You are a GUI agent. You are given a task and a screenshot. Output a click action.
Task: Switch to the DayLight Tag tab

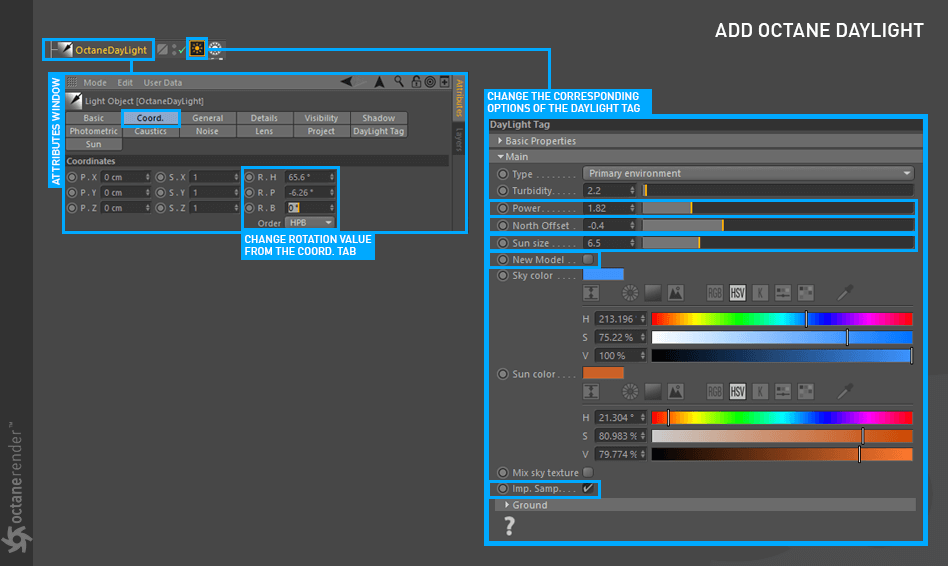click(378, 131)
